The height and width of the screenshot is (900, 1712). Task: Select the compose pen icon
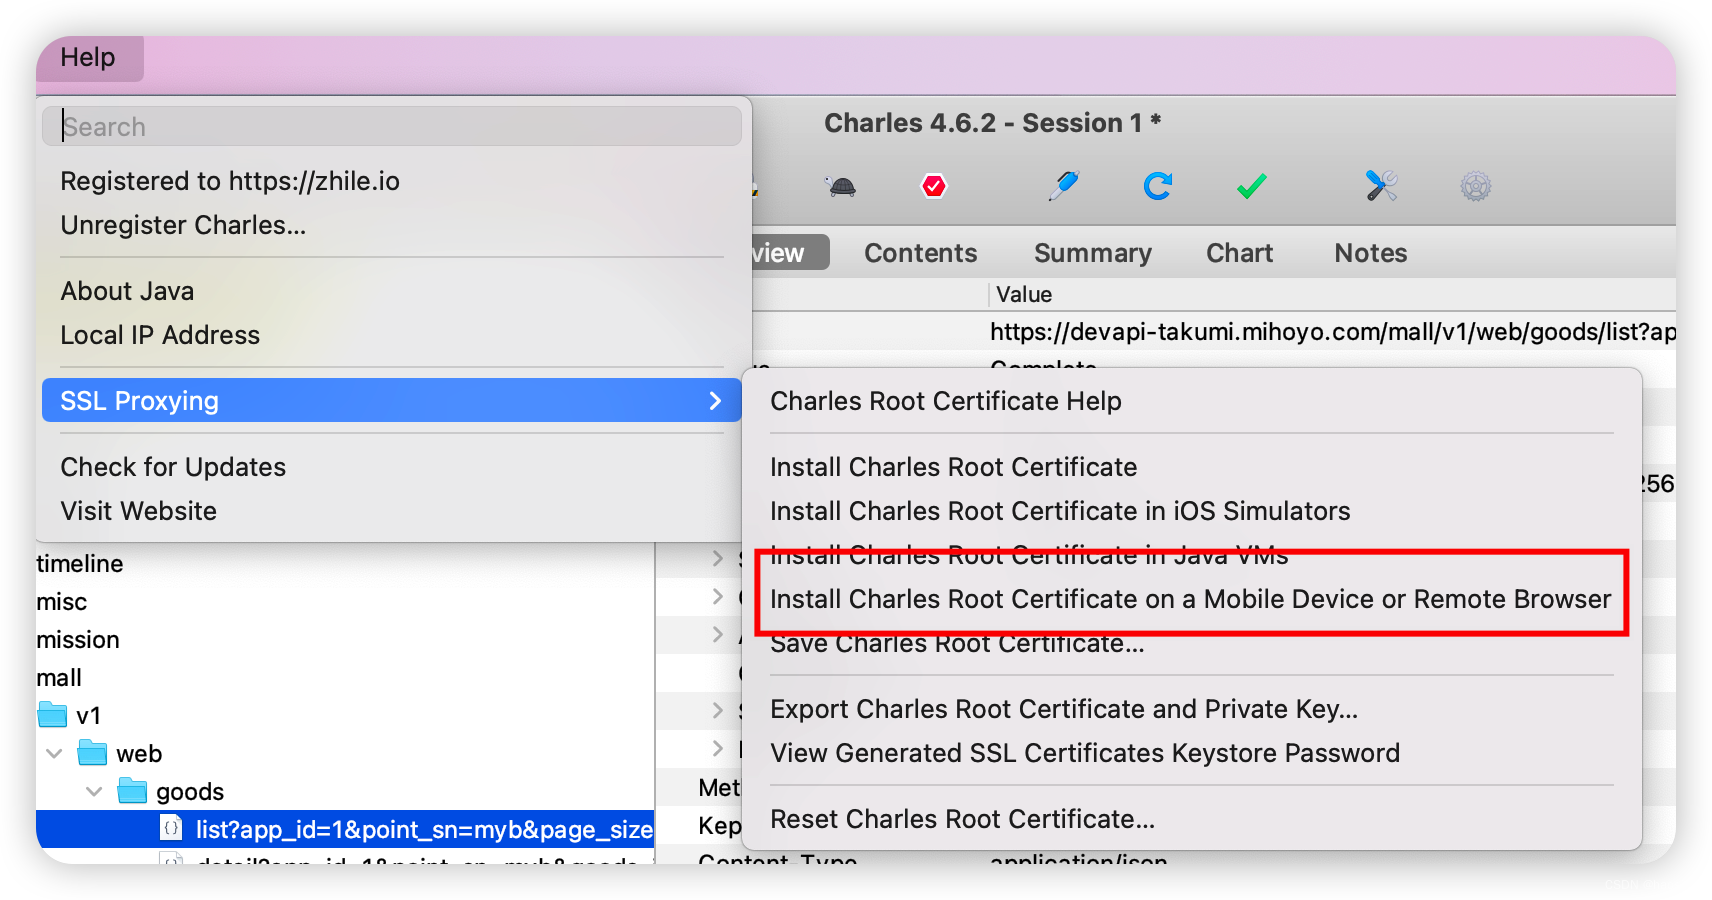coord(1064,185)
